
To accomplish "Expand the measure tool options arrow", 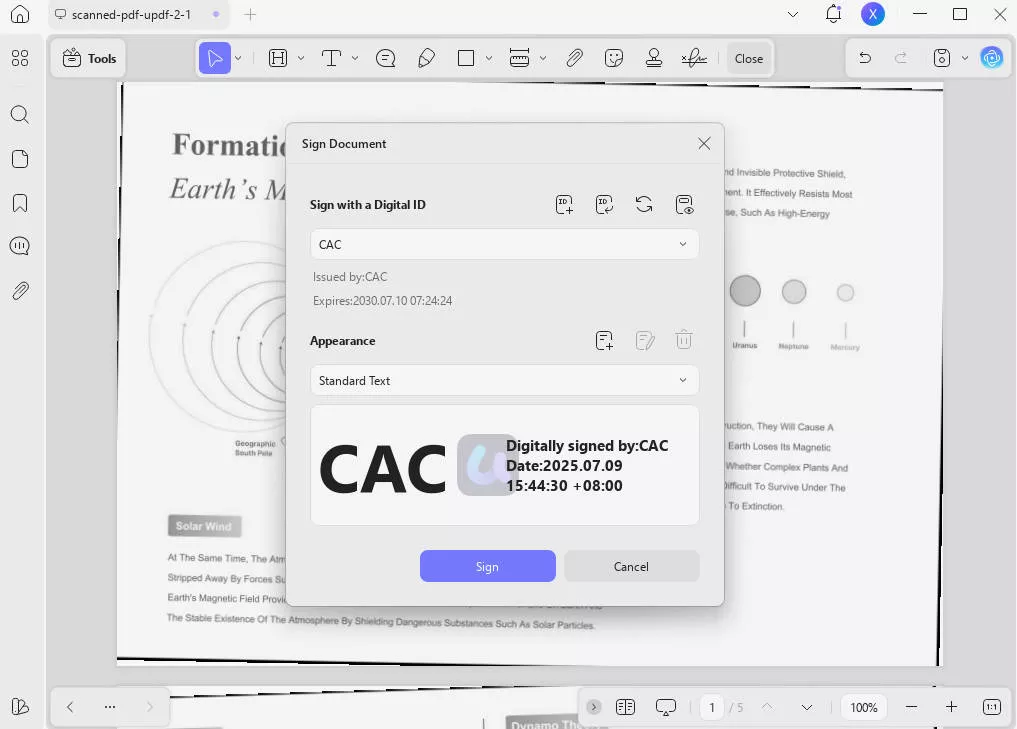I will [543, 58].
